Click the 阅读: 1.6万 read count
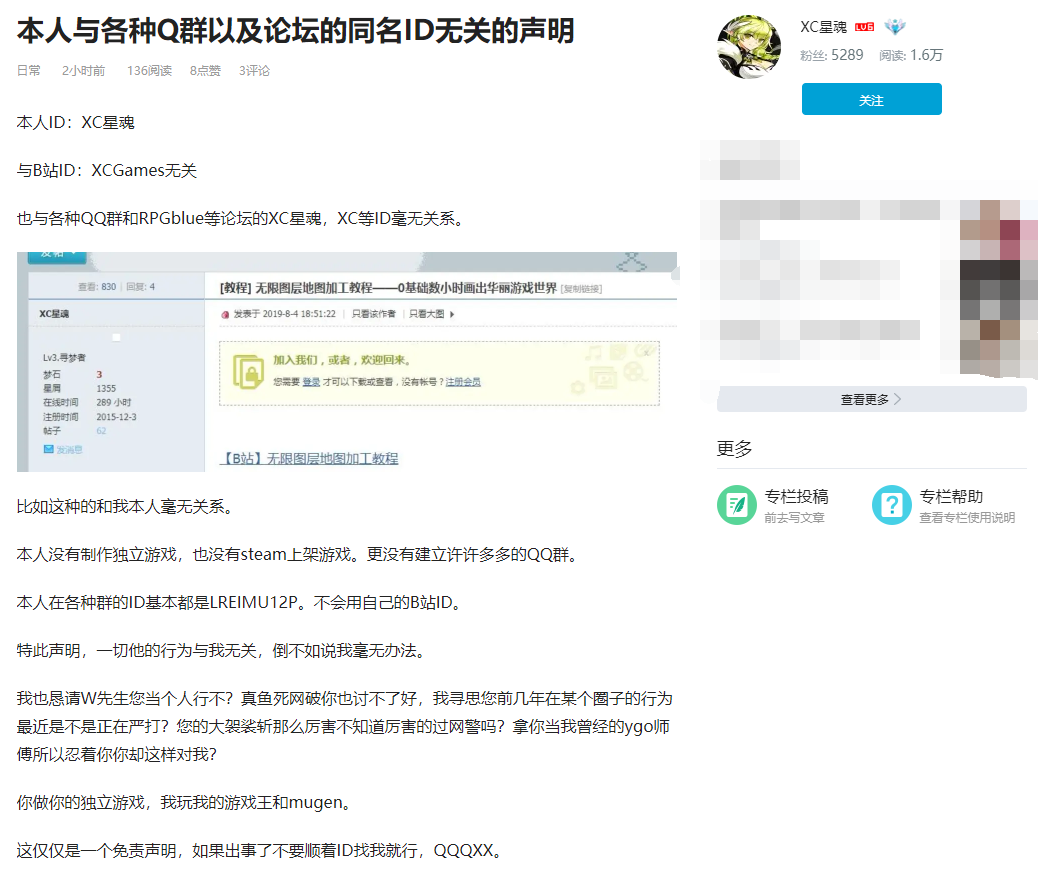The width and height of the screenshot is (1038, 875). click(x=910, y=55)
